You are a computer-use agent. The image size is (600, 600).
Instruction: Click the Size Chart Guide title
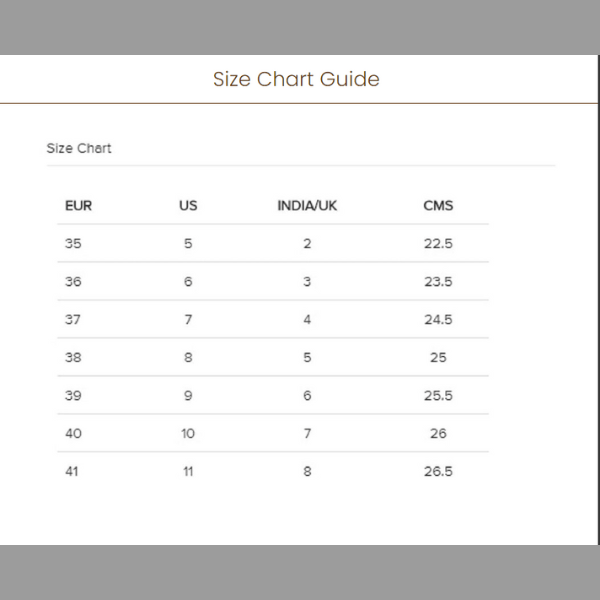(296, 79)
